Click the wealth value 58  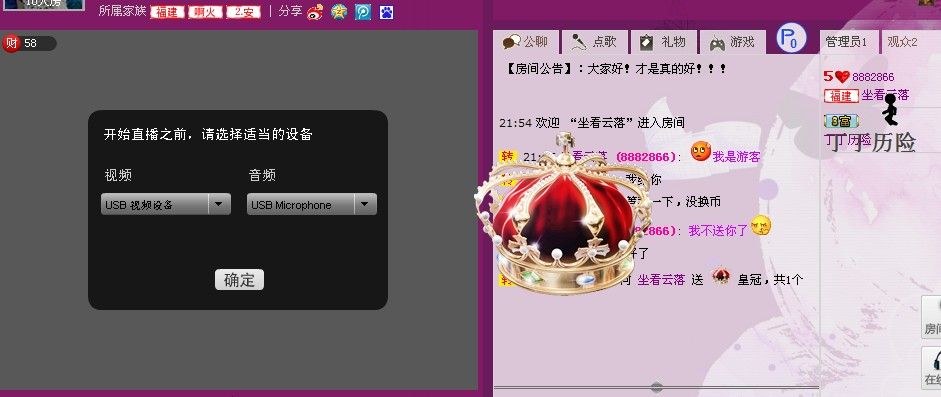pyautogui.click(x=30, y=44)
